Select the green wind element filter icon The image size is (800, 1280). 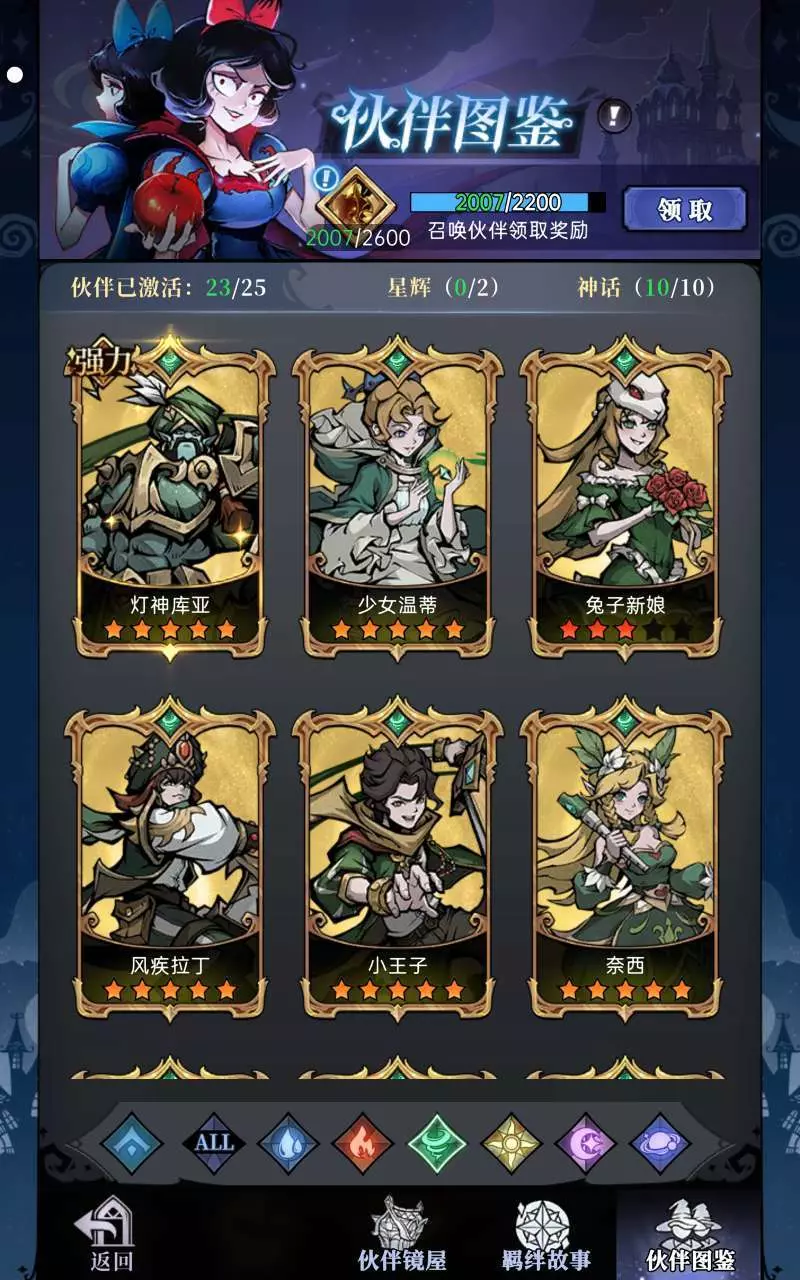coord(438,1142)
